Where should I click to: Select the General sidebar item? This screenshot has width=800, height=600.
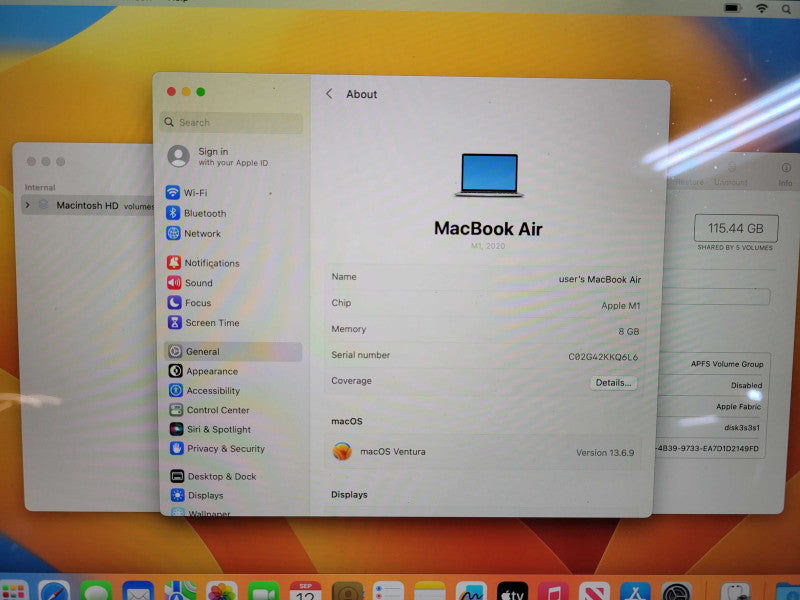233,352
